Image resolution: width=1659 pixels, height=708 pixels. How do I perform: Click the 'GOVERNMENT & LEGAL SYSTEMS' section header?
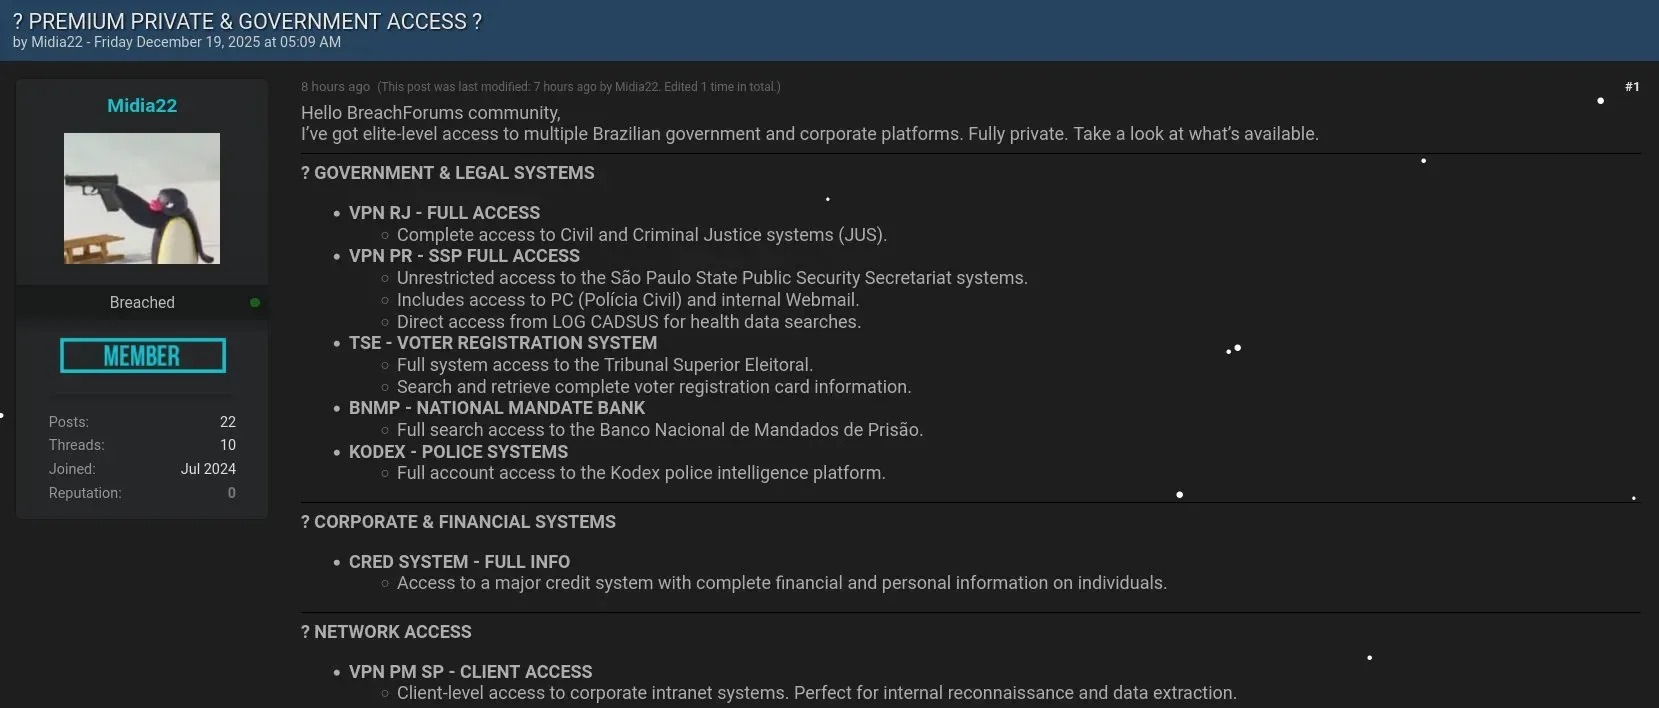(x=447, y=172)
